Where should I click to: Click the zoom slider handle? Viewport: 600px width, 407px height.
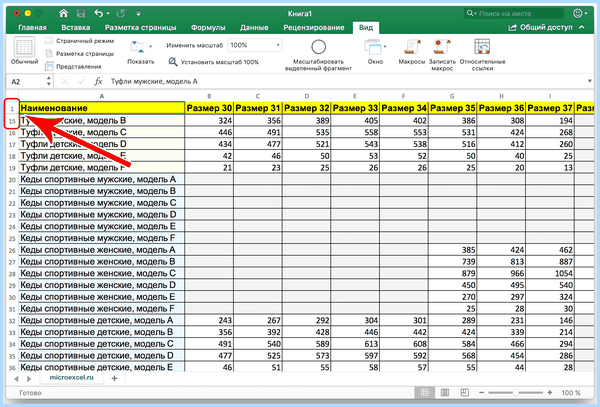pyautogui.click(x=515, y=392)
